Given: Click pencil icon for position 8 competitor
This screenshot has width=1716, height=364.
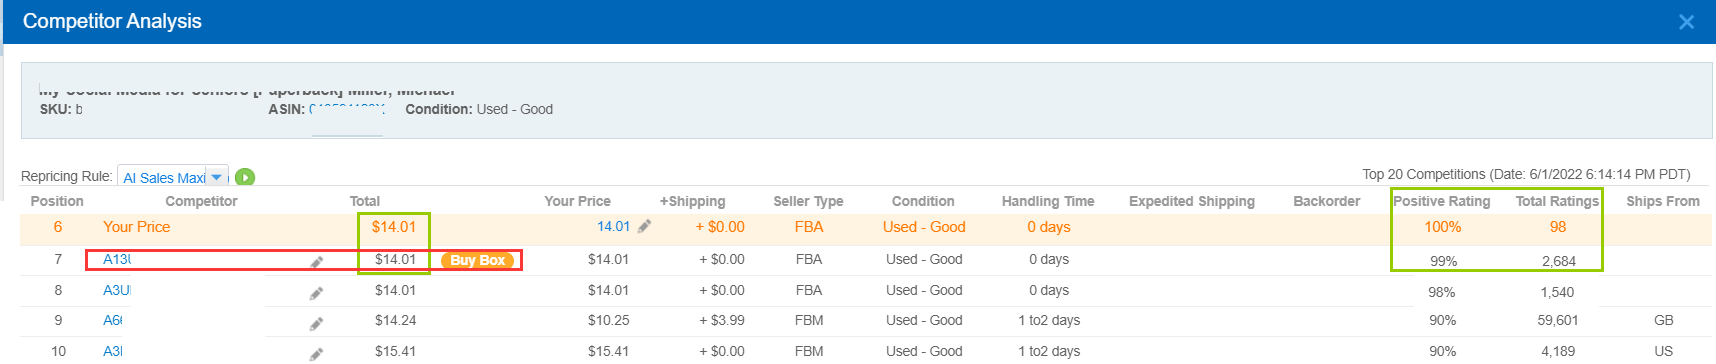Looking at the screenshot, I should click(316, 293).
